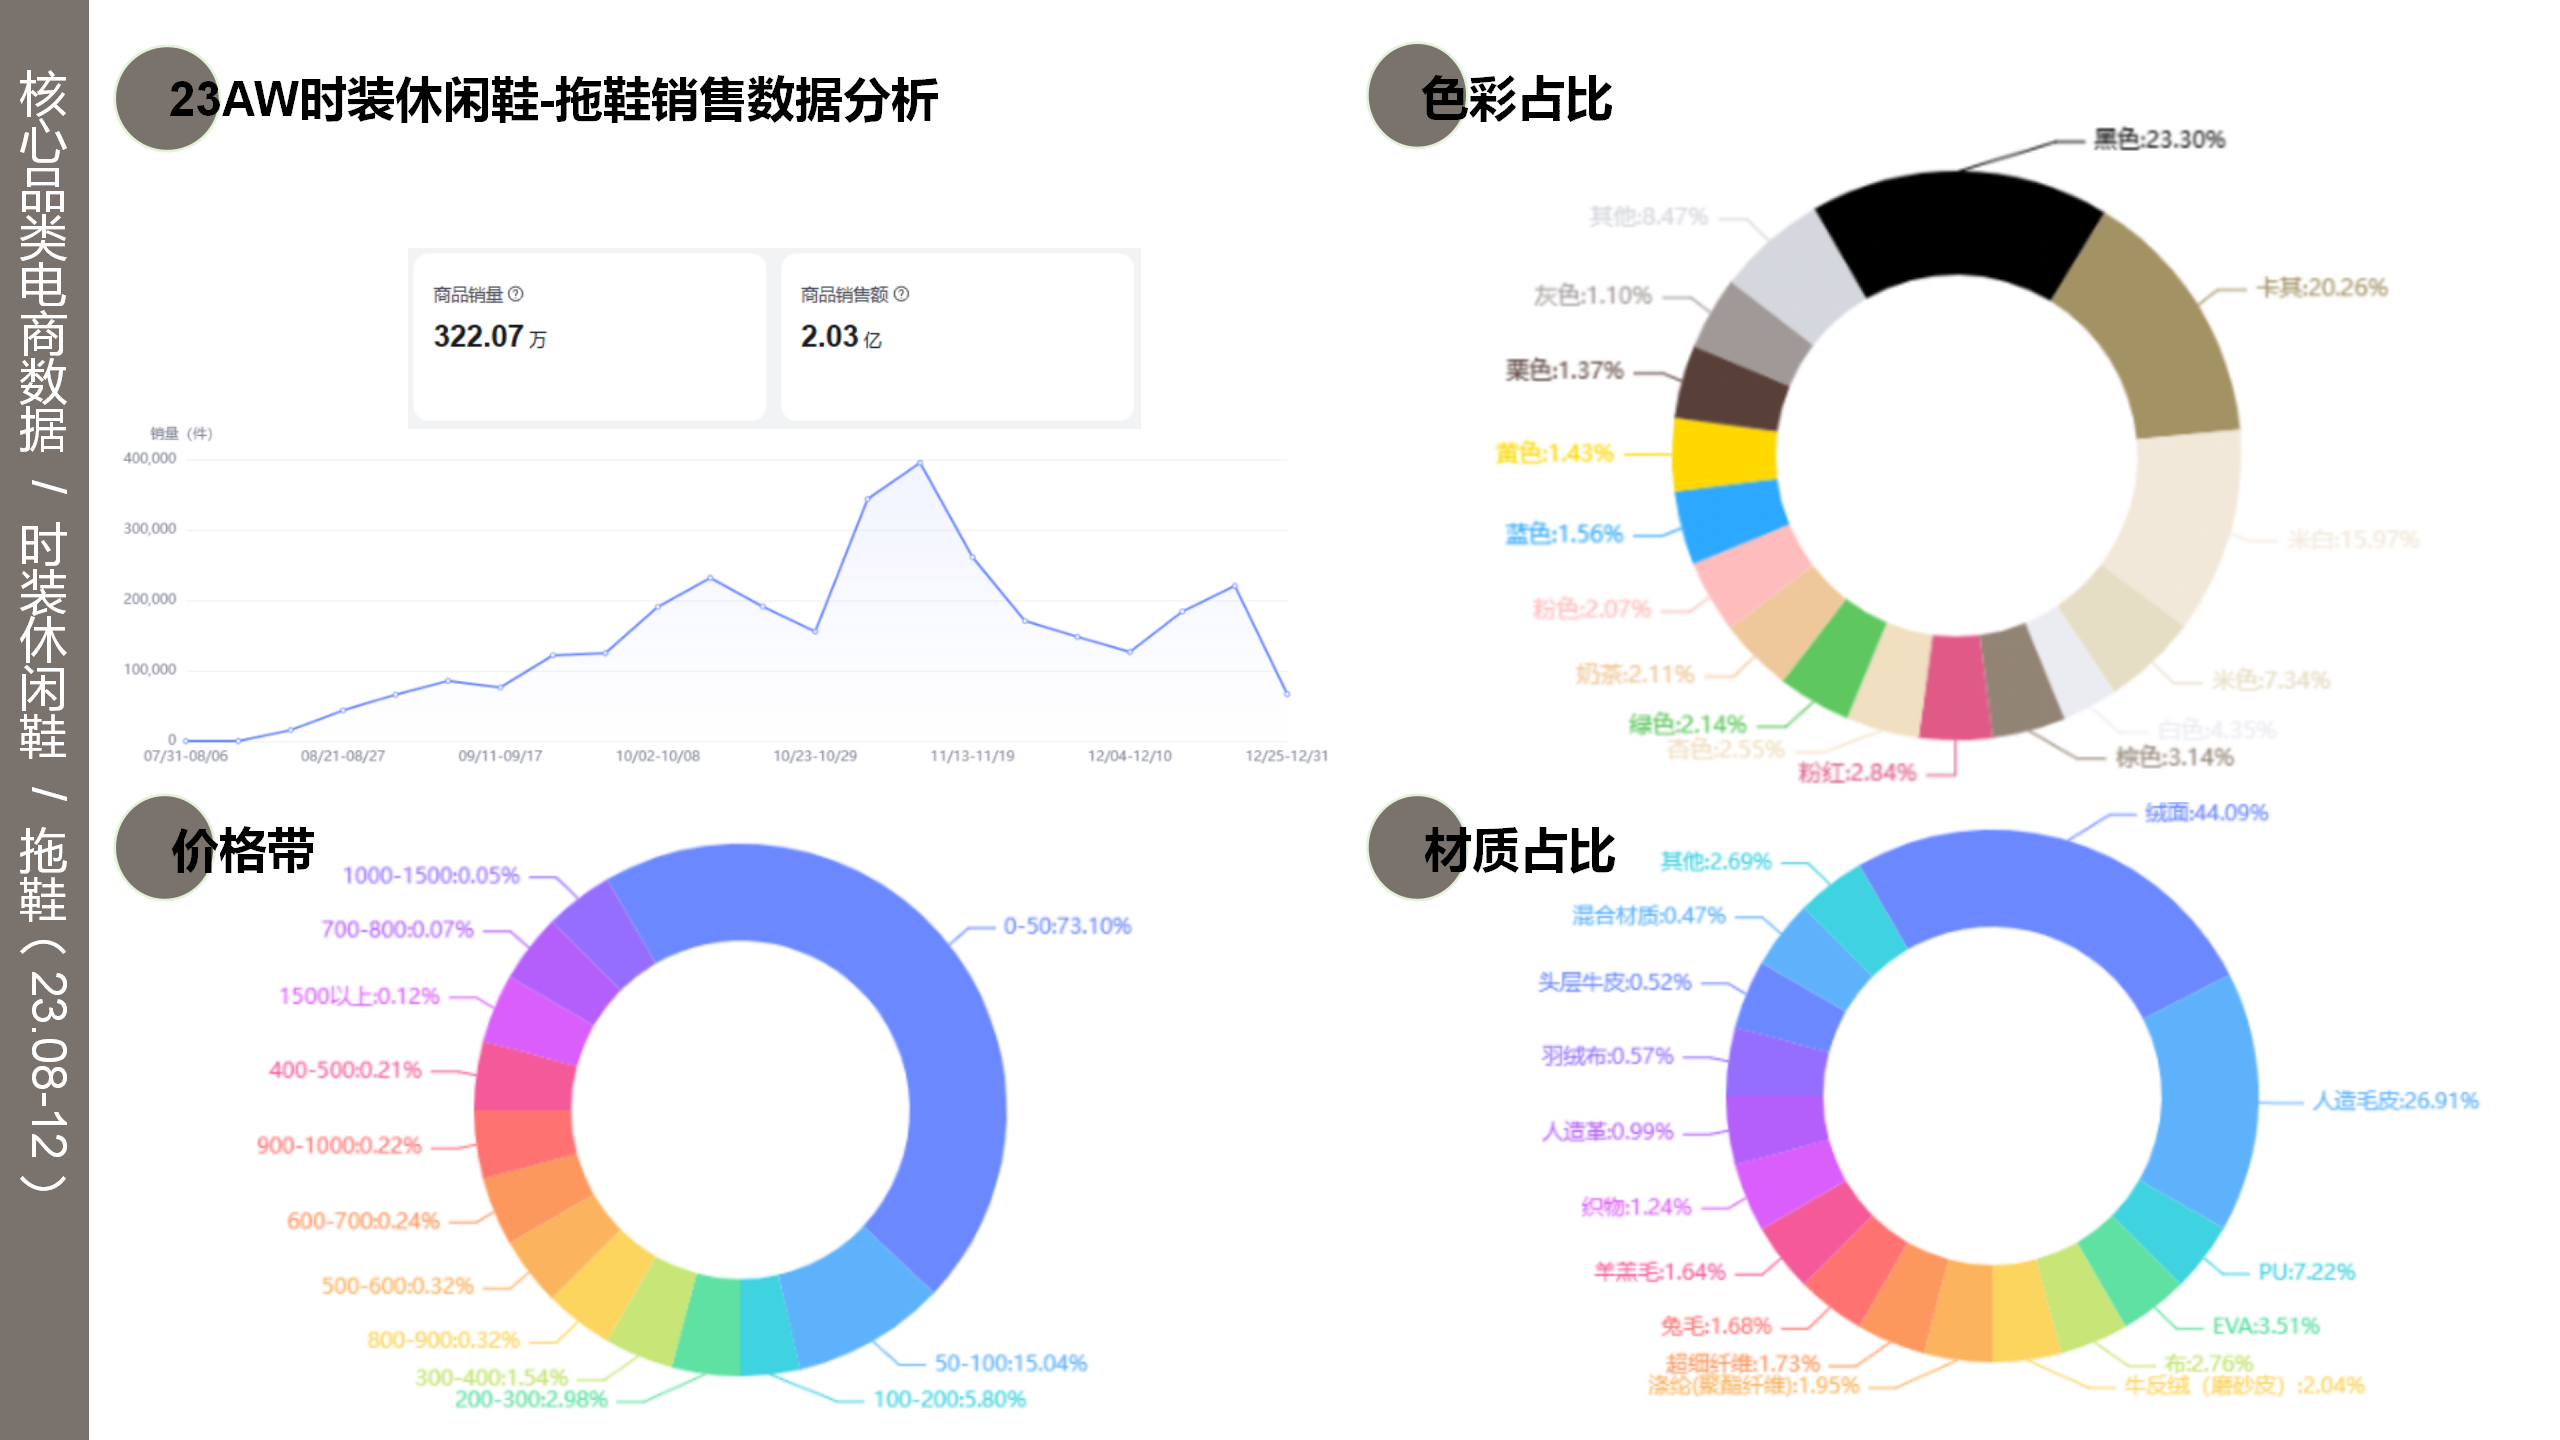Viewport: 2560px width, 1440px height.
Task: Click the 羊羔毛:1.64% label
Action: (x=1660, y=1273)
